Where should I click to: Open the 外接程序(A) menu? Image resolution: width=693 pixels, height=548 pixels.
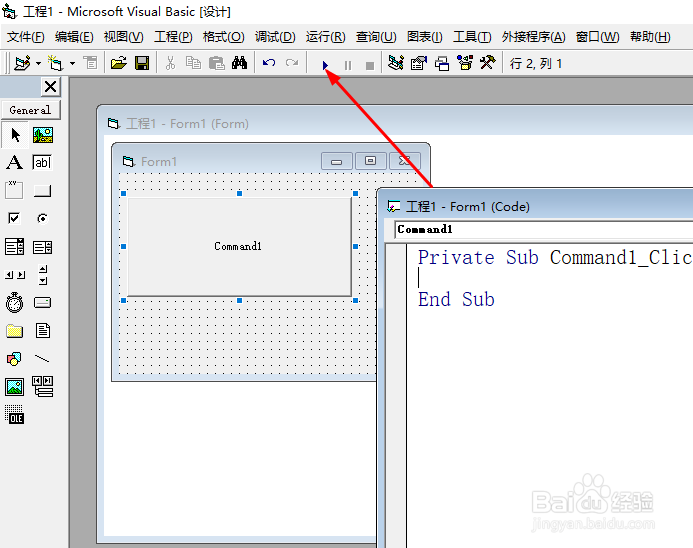[x=533, y=37]
